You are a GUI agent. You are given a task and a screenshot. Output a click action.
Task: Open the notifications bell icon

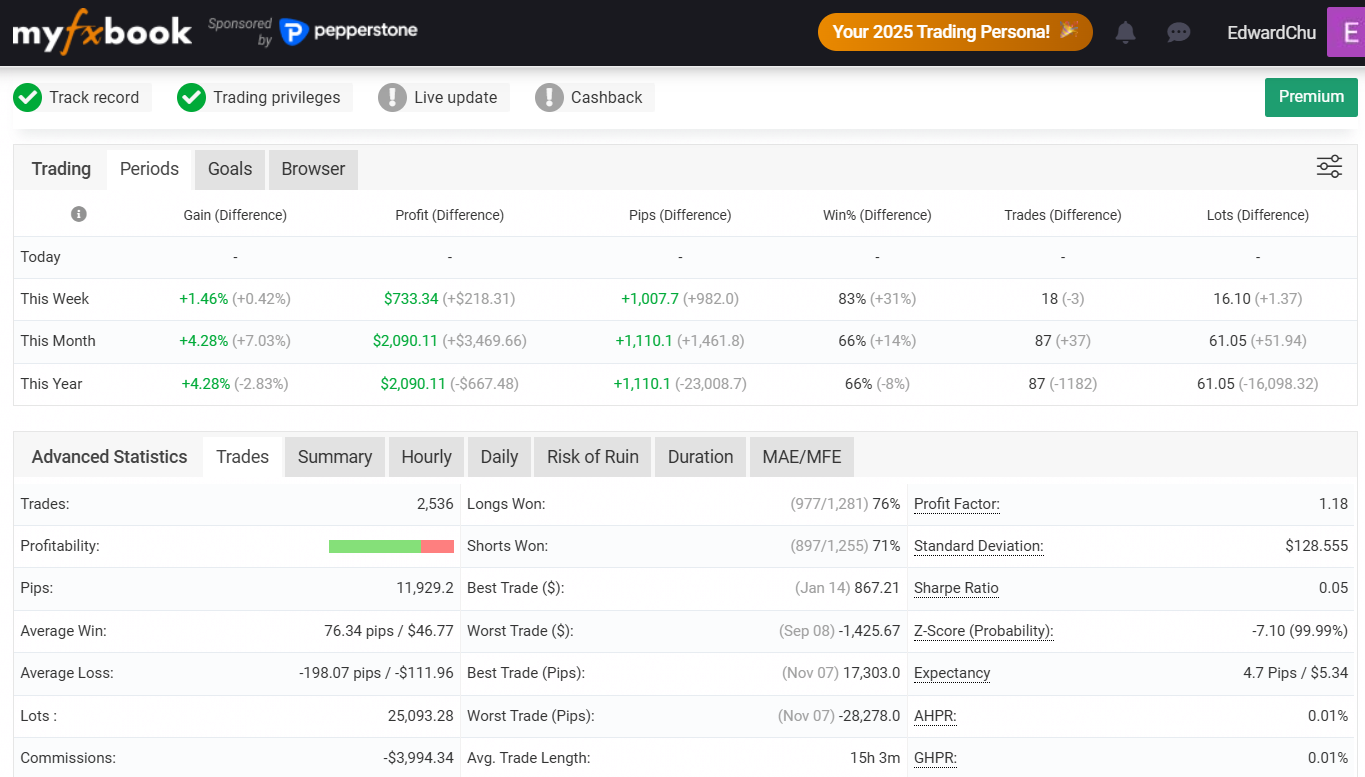(x=1125, y=32)
